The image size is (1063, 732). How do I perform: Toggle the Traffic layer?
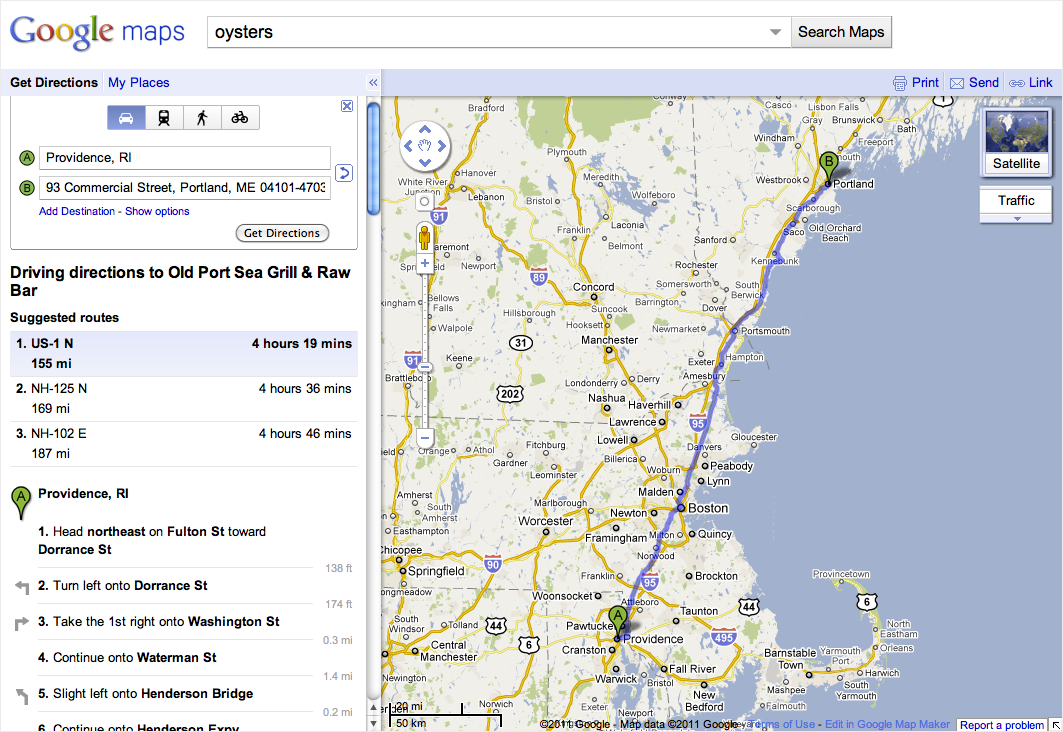click(1016, 201)
